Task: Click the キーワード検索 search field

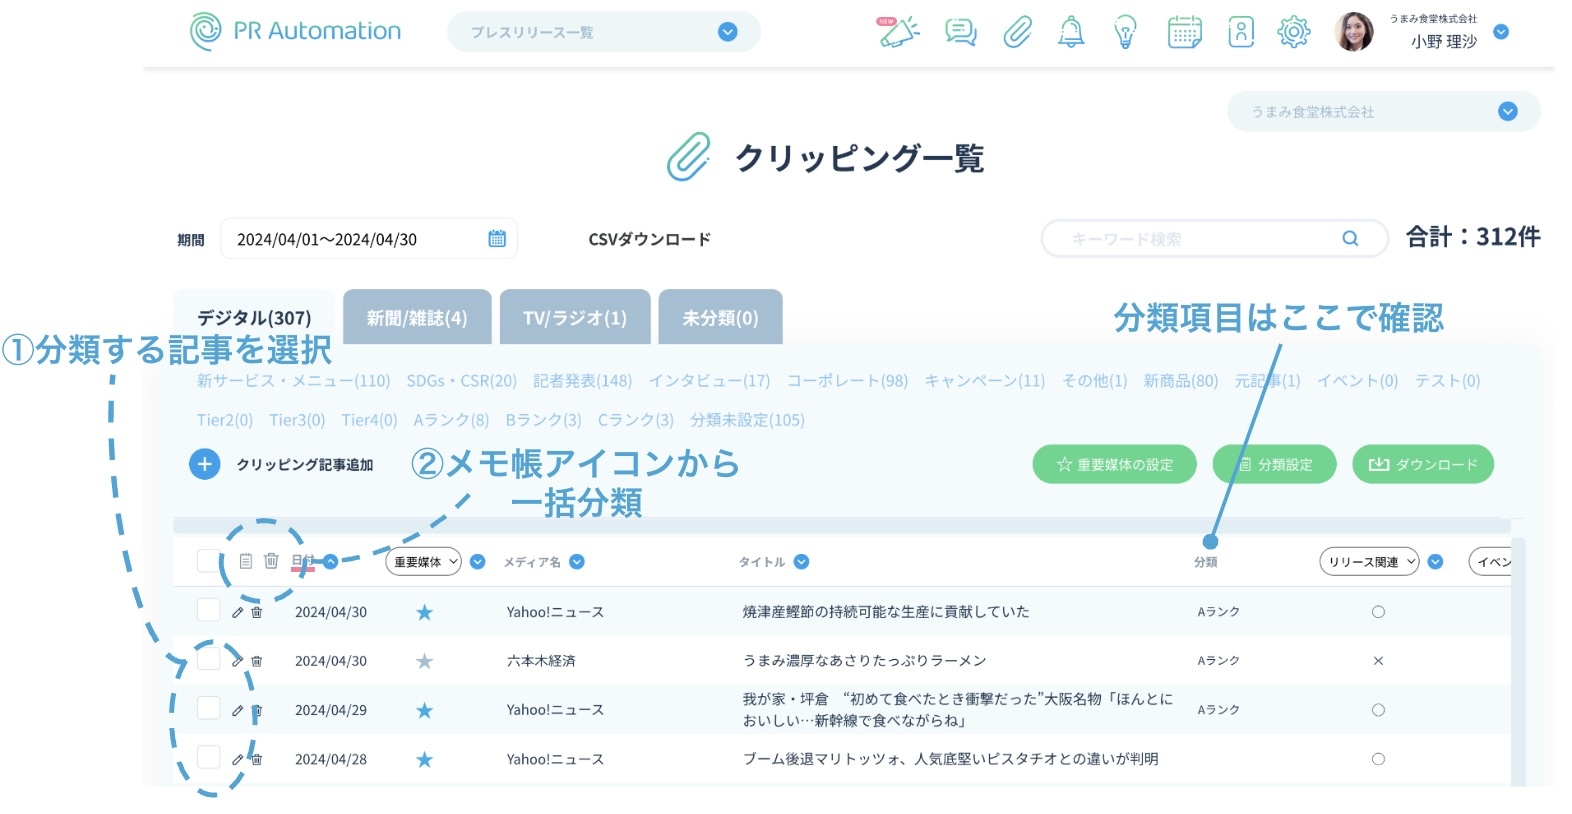Action: point(1200,239)
